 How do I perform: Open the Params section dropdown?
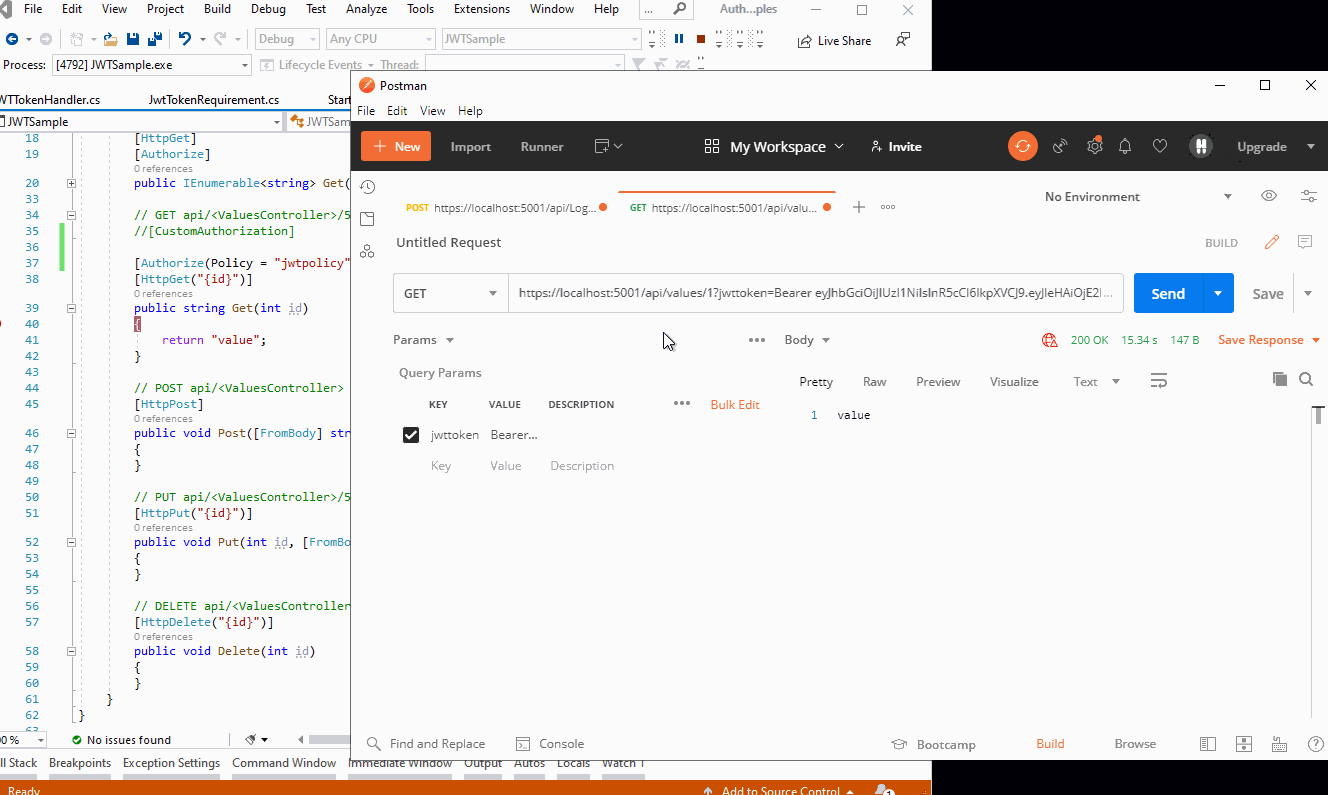coord(424,340)
